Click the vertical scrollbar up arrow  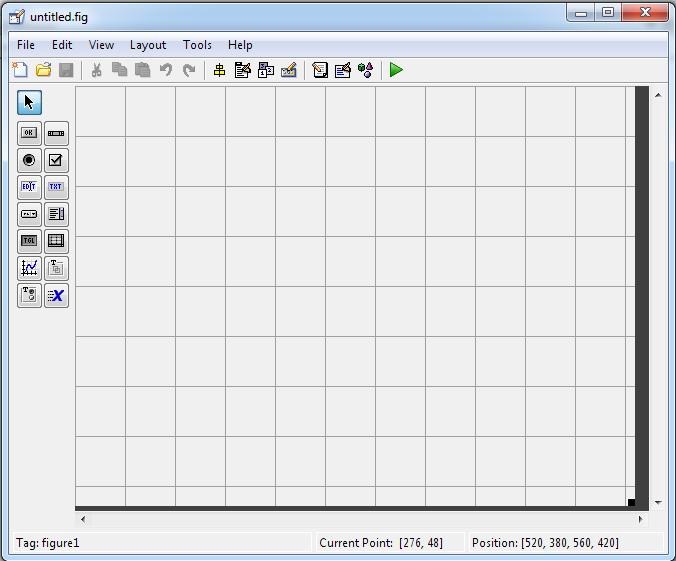point(658,95)
